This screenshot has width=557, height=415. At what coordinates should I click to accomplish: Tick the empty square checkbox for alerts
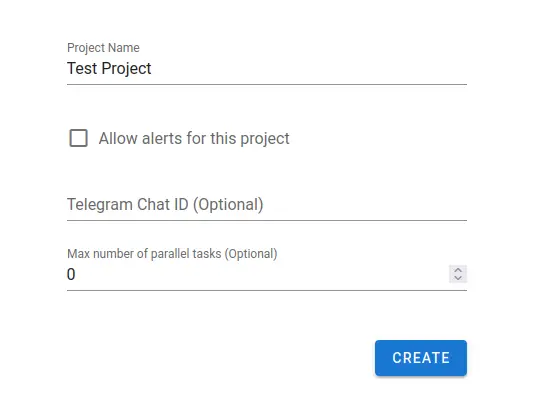tap(79, 138)
